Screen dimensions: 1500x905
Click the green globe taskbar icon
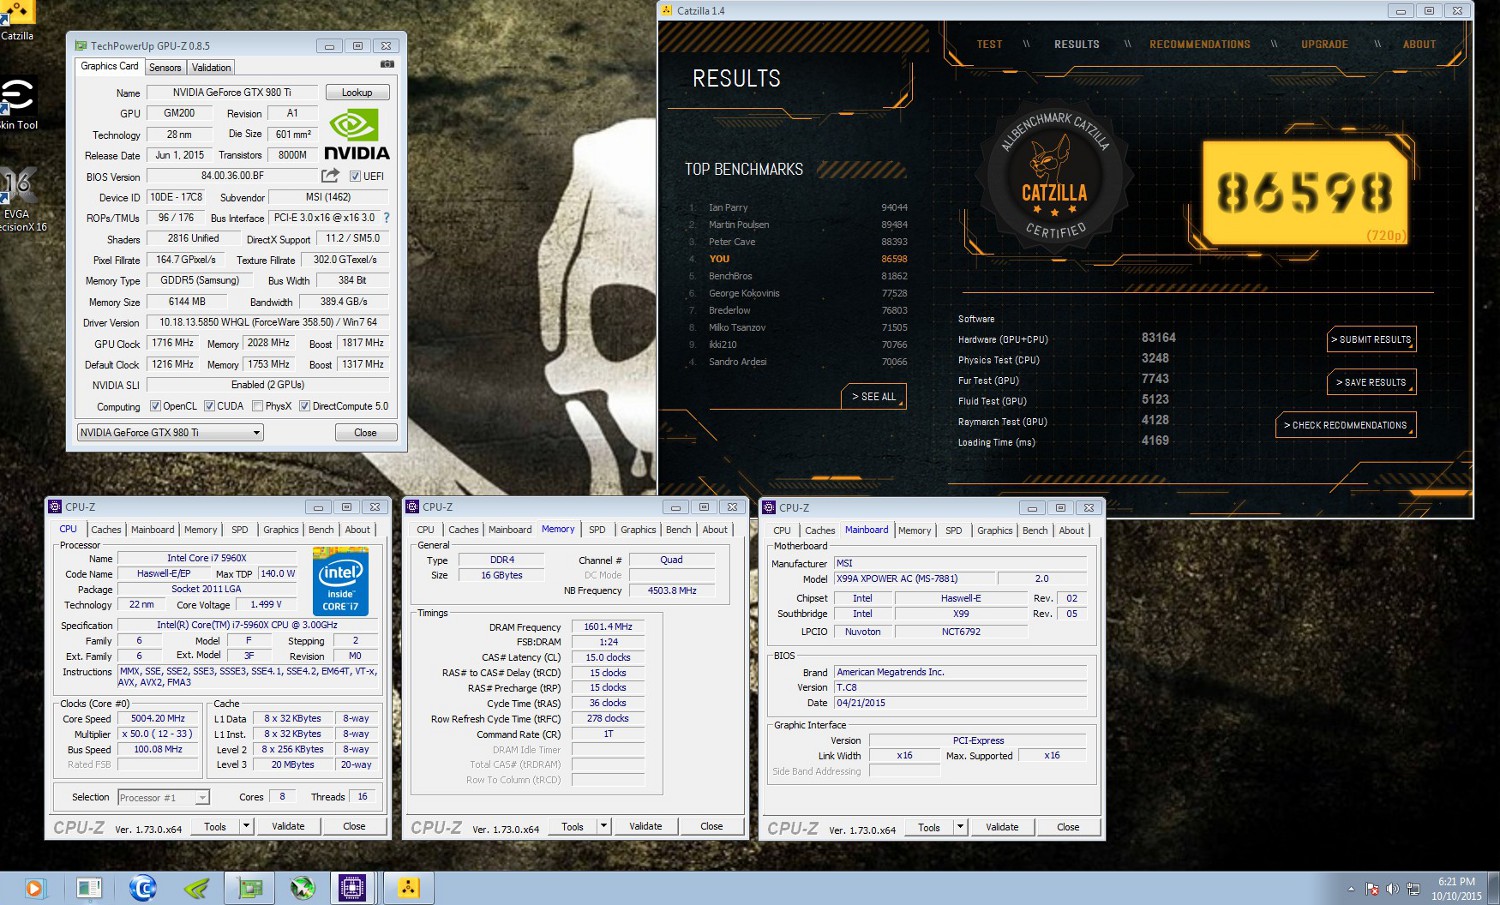(x=303, y=888)
